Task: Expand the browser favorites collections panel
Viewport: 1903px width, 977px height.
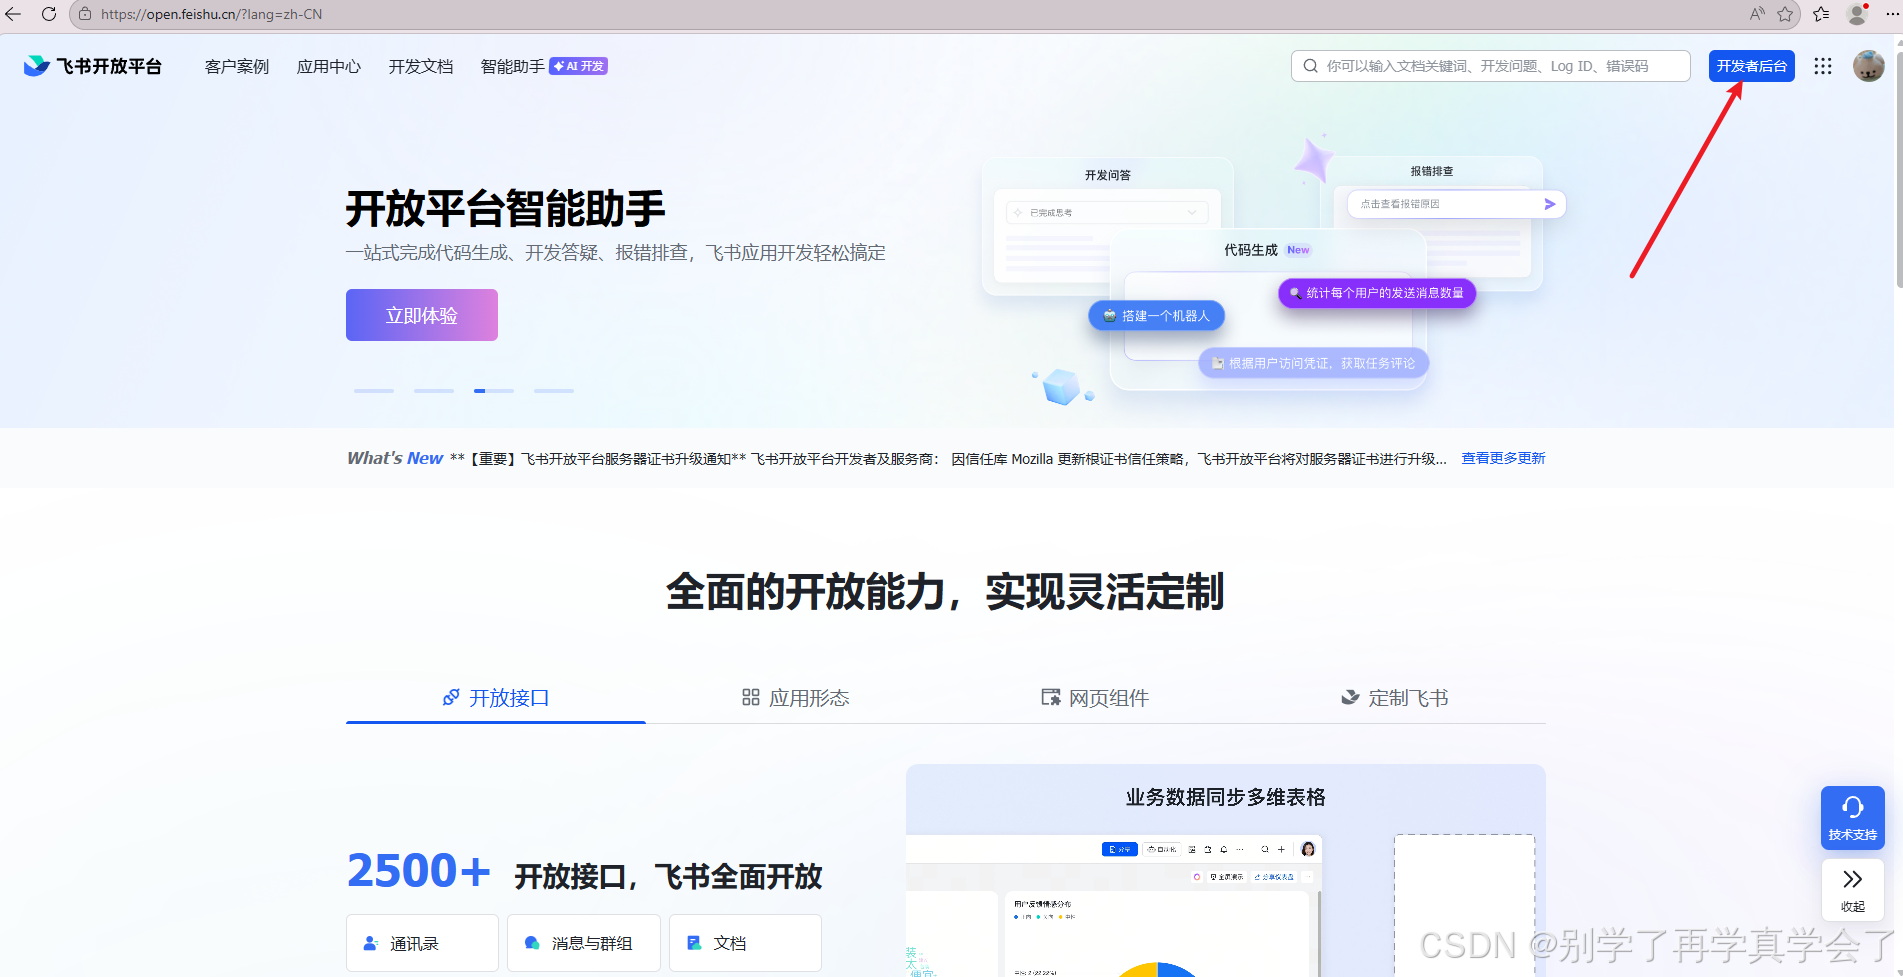Action: pyautogui.click(x=1820, y=14)
